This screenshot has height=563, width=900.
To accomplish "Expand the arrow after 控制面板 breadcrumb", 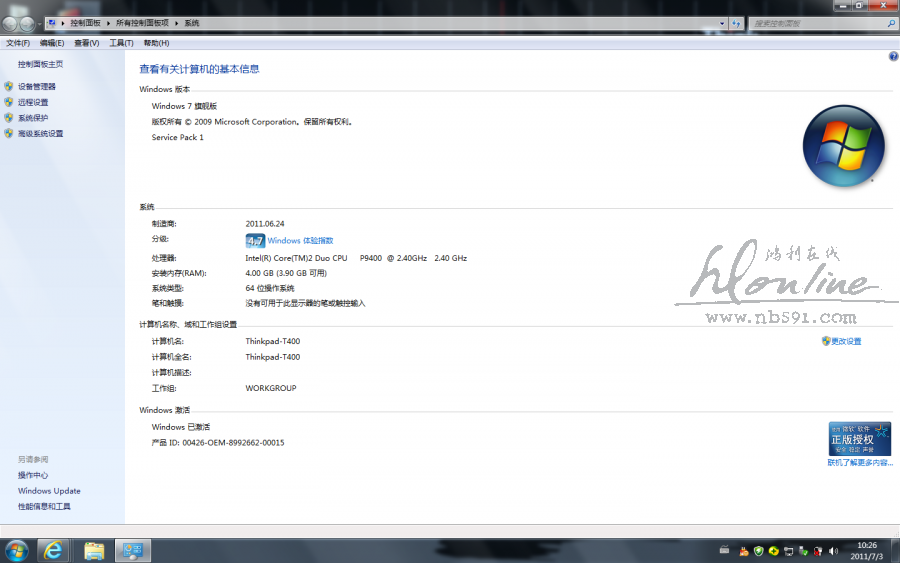I will click(x=109, y=22).
